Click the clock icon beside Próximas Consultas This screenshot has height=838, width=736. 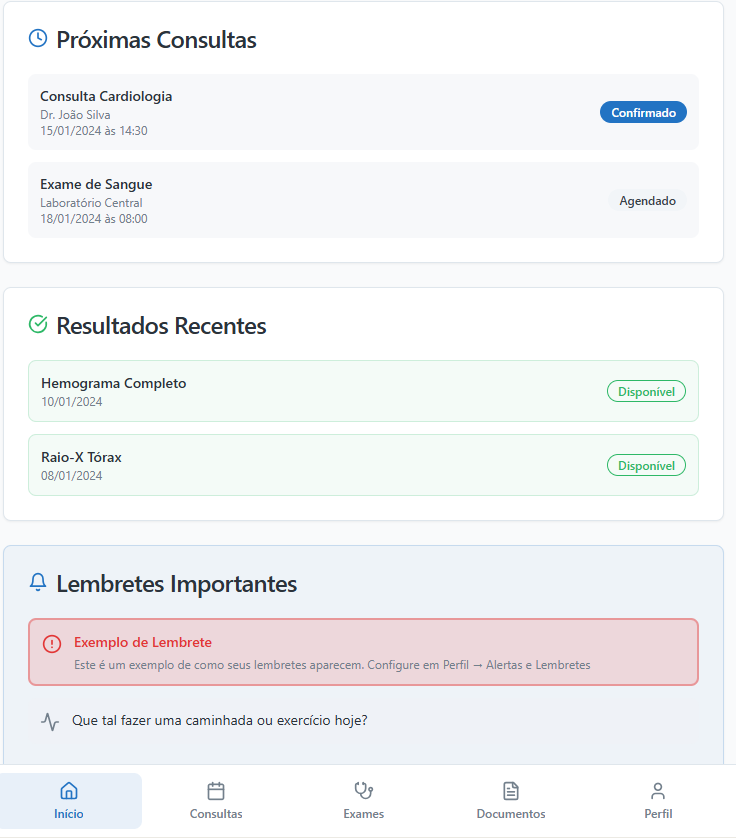(37, 39)
